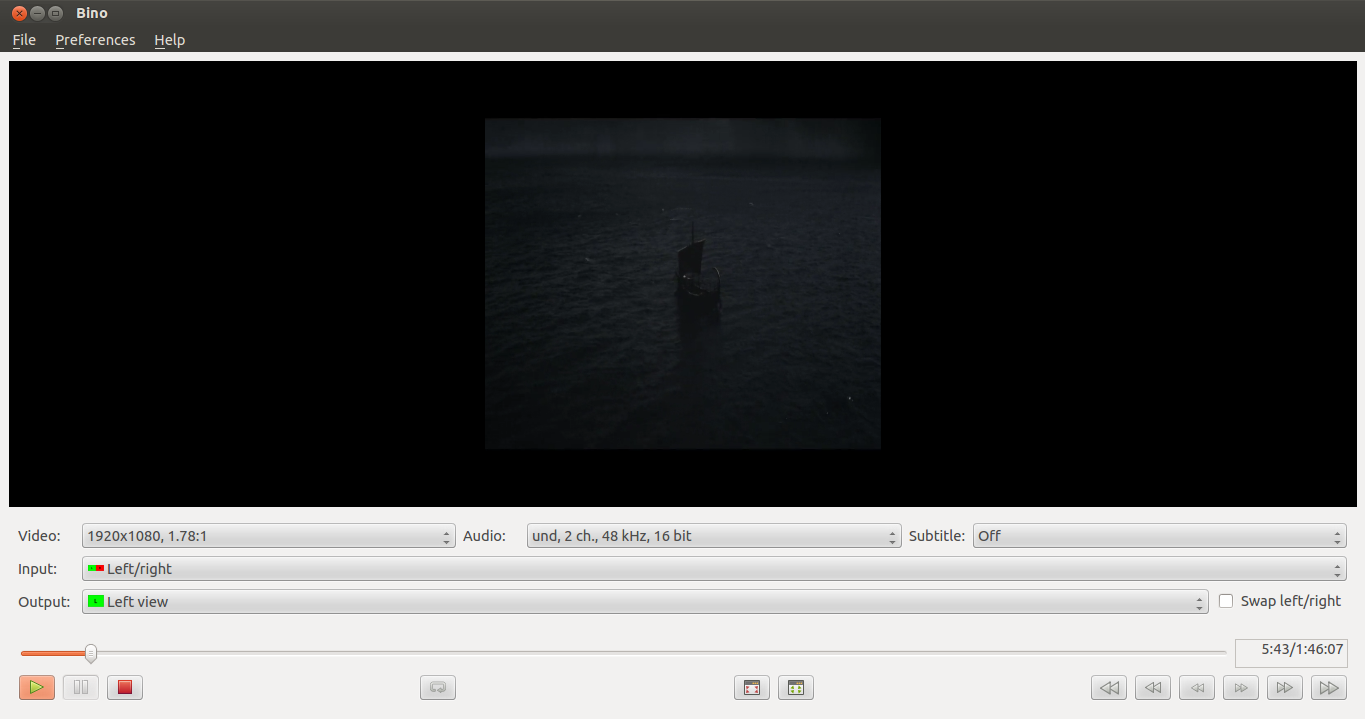Click the Pause button
Viewport: 1365px width, 719px height.
click(81, 688)
